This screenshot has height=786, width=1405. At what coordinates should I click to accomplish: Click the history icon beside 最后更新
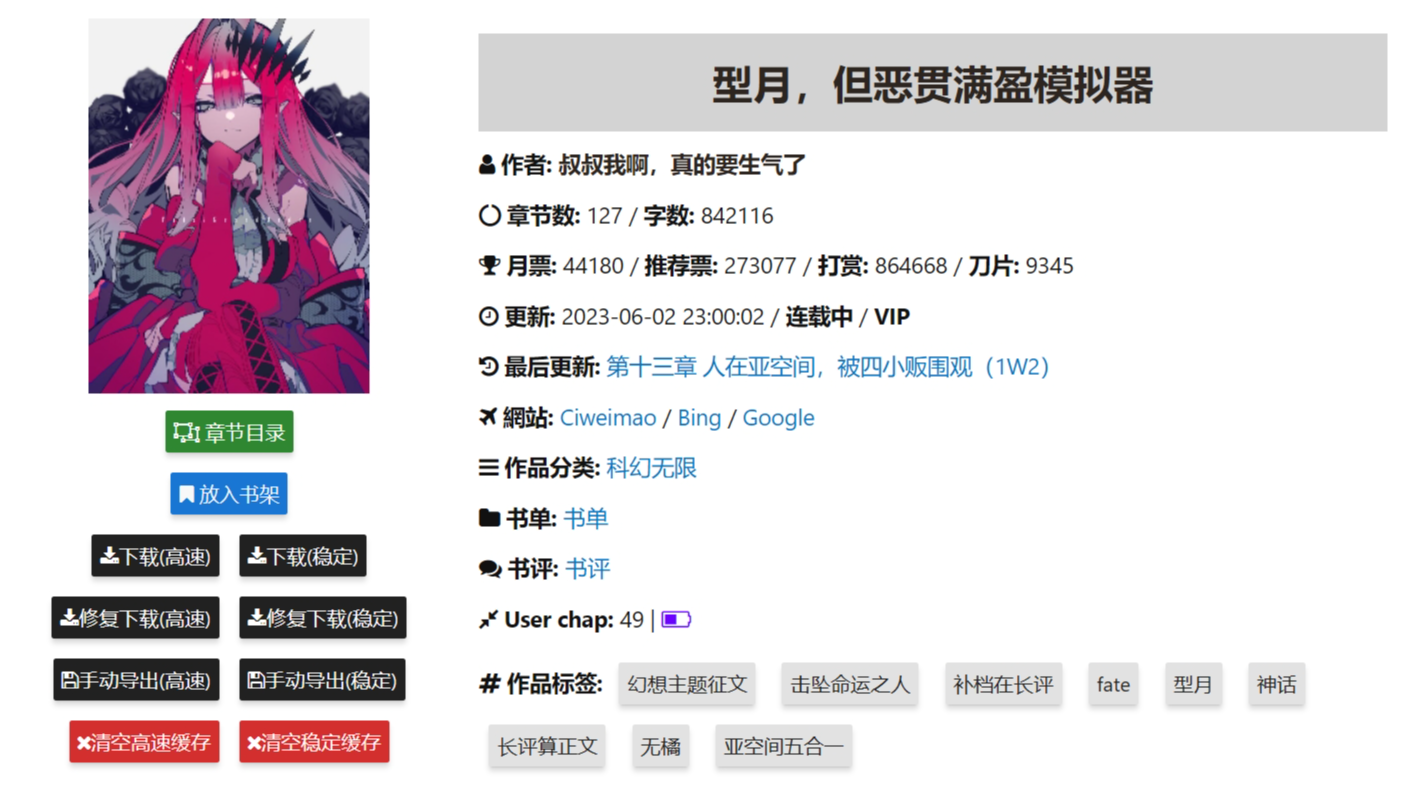click(488, 367)
